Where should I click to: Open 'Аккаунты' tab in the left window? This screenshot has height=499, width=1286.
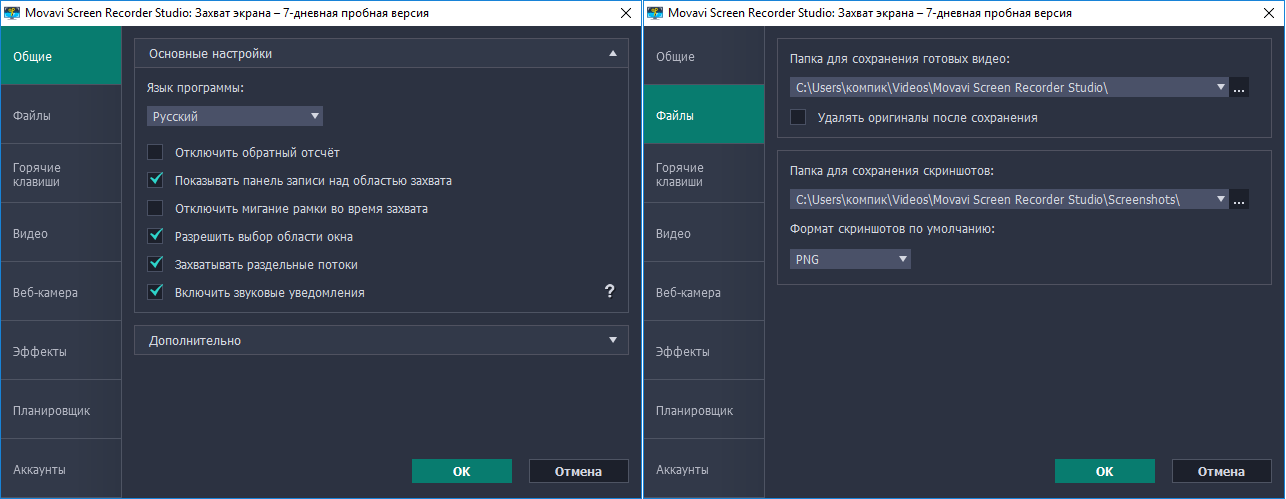61,469
